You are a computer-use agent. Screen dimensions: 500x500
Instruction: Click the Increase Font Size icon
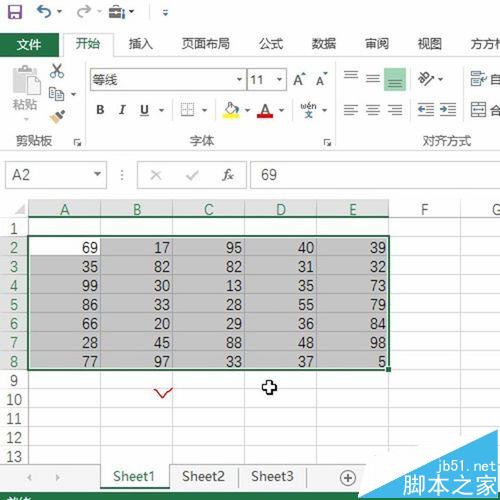pyautogui.click(x=299, y=79)
